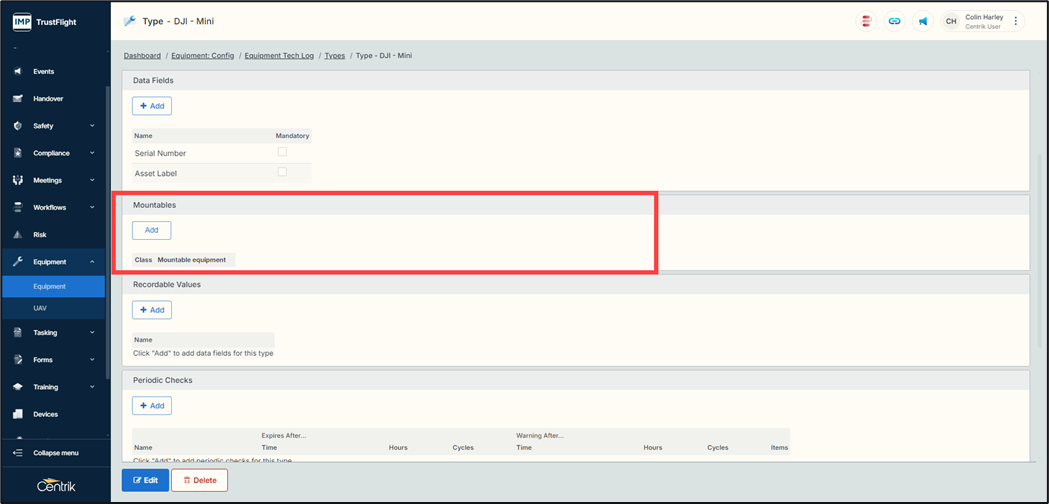Expand the Meetings menu chevron

pyautogui.click(x=92, y=180)
